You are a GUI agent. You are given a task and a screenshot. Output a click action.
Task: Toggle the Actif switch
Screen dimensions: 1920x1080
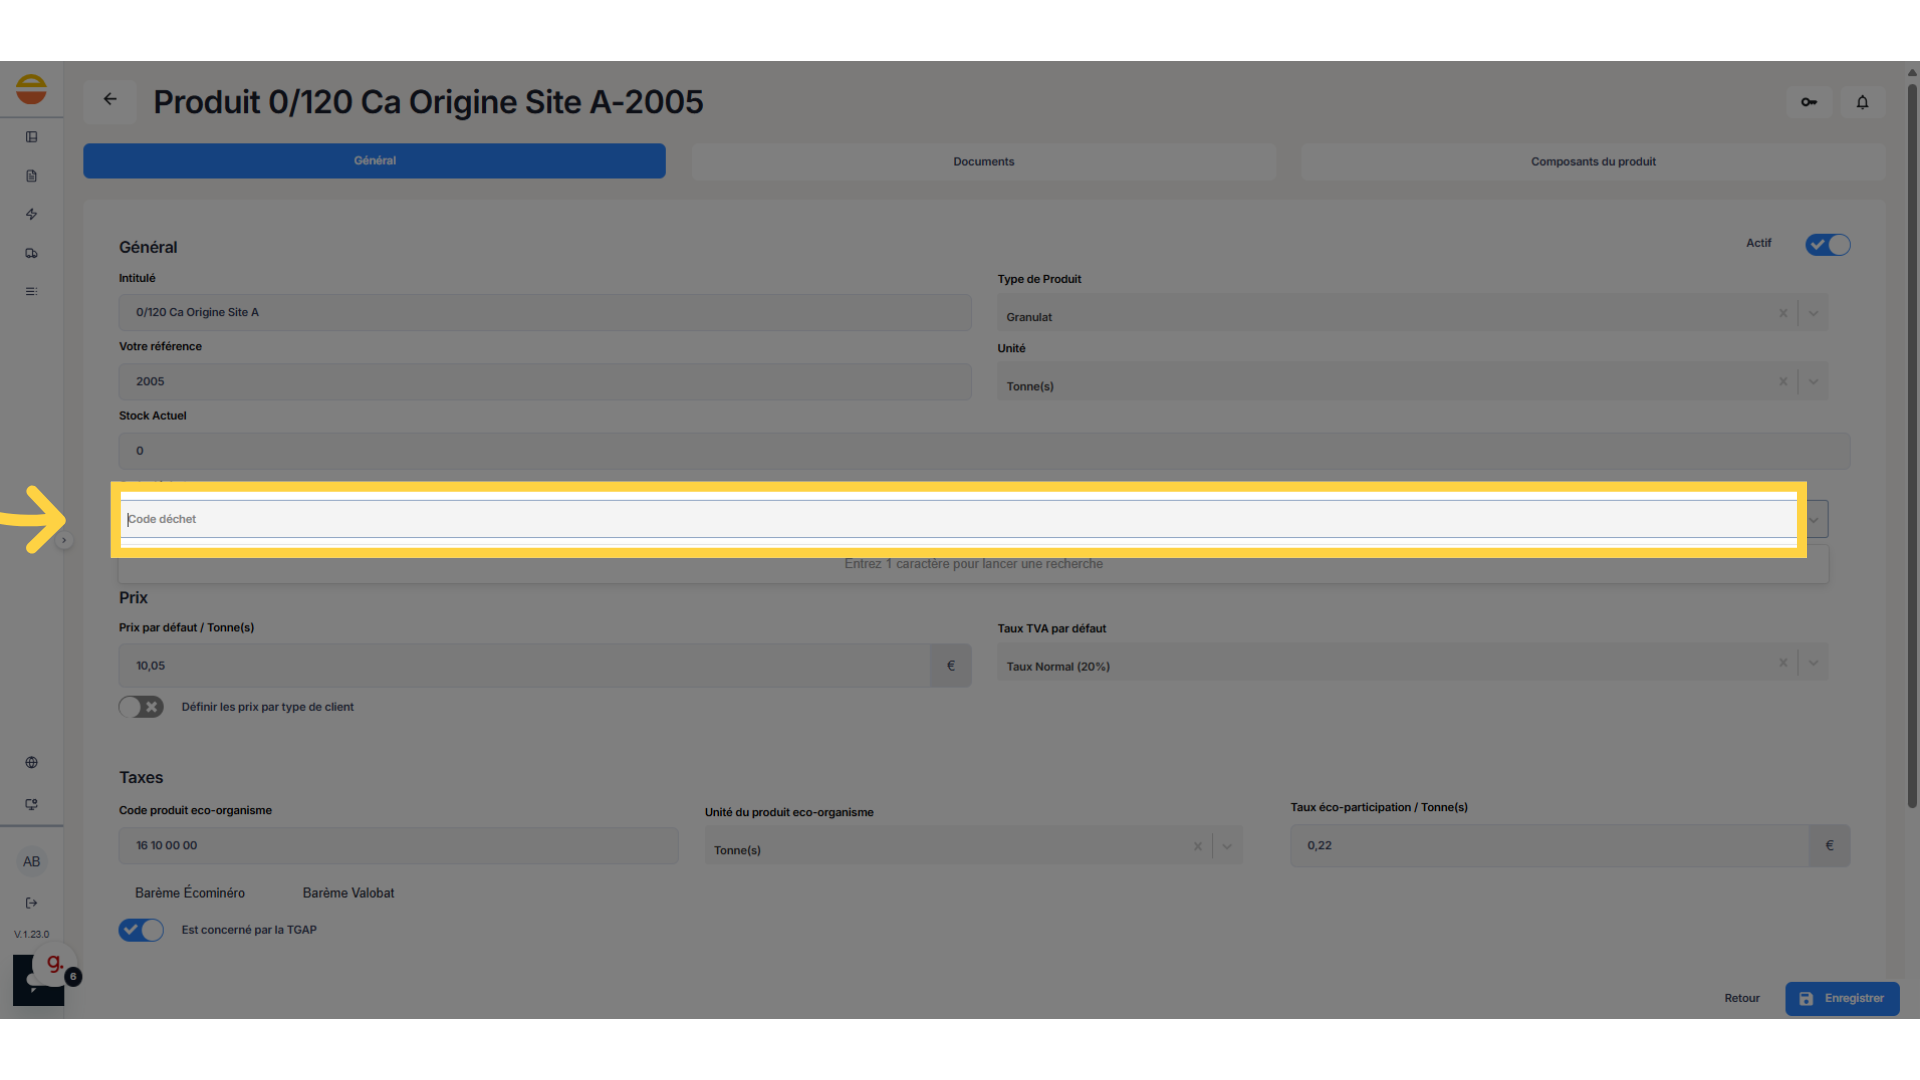tap(1827, 245)
